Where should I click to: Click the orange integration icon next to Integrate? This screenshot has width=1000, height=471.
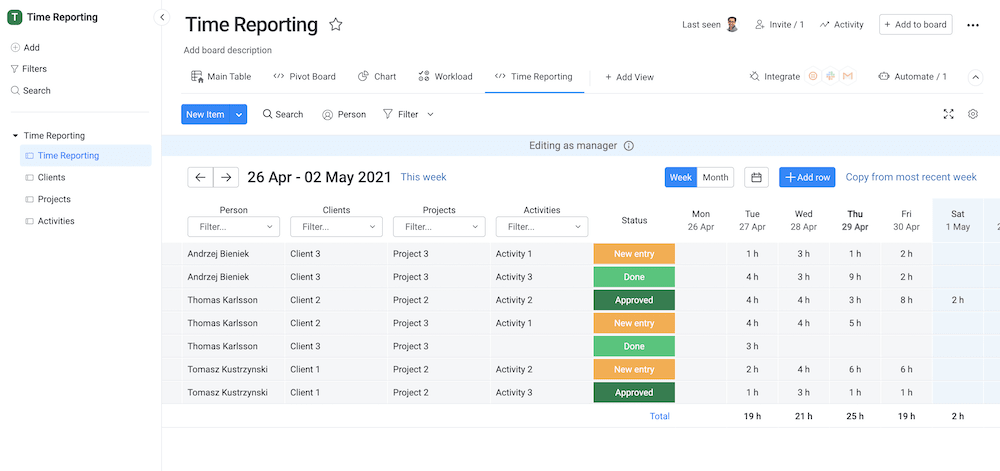coord(813,76)
